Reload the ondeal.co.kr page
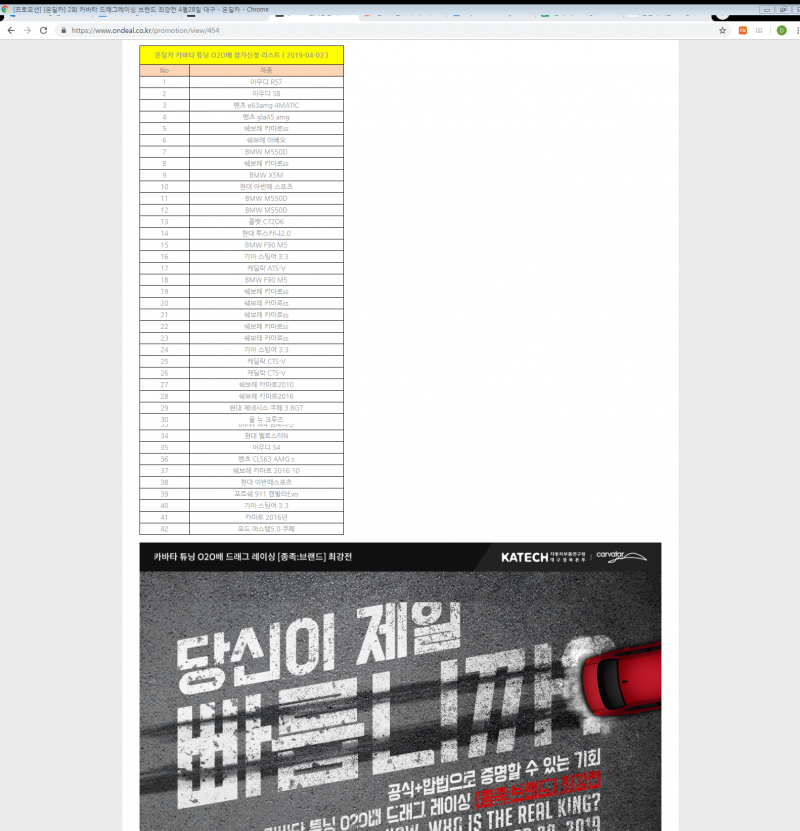Screen dimensions: 800x831 pyautogui.click(x=43, y=31)
